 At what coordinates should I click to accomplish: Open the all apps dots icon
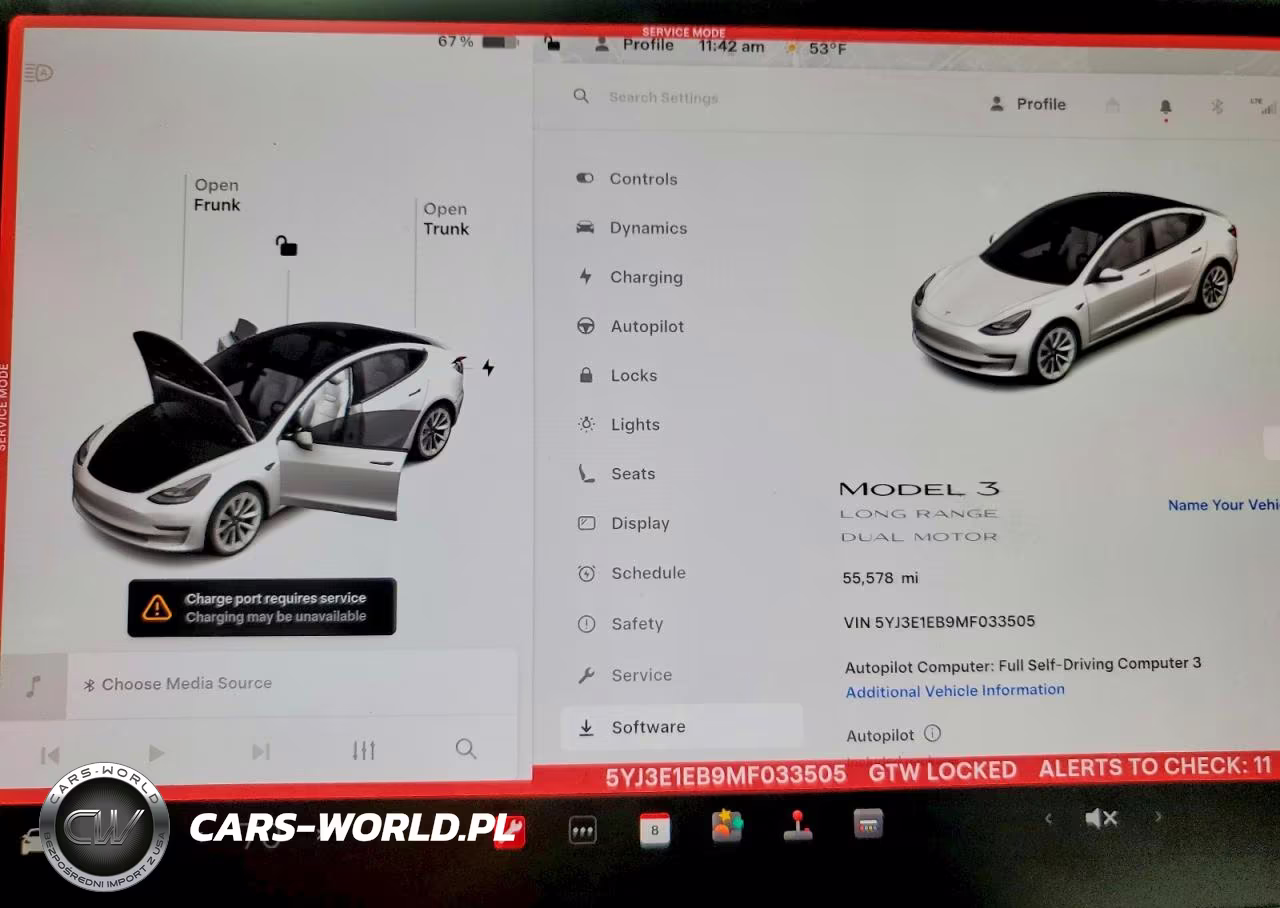(x=582, y=830)
